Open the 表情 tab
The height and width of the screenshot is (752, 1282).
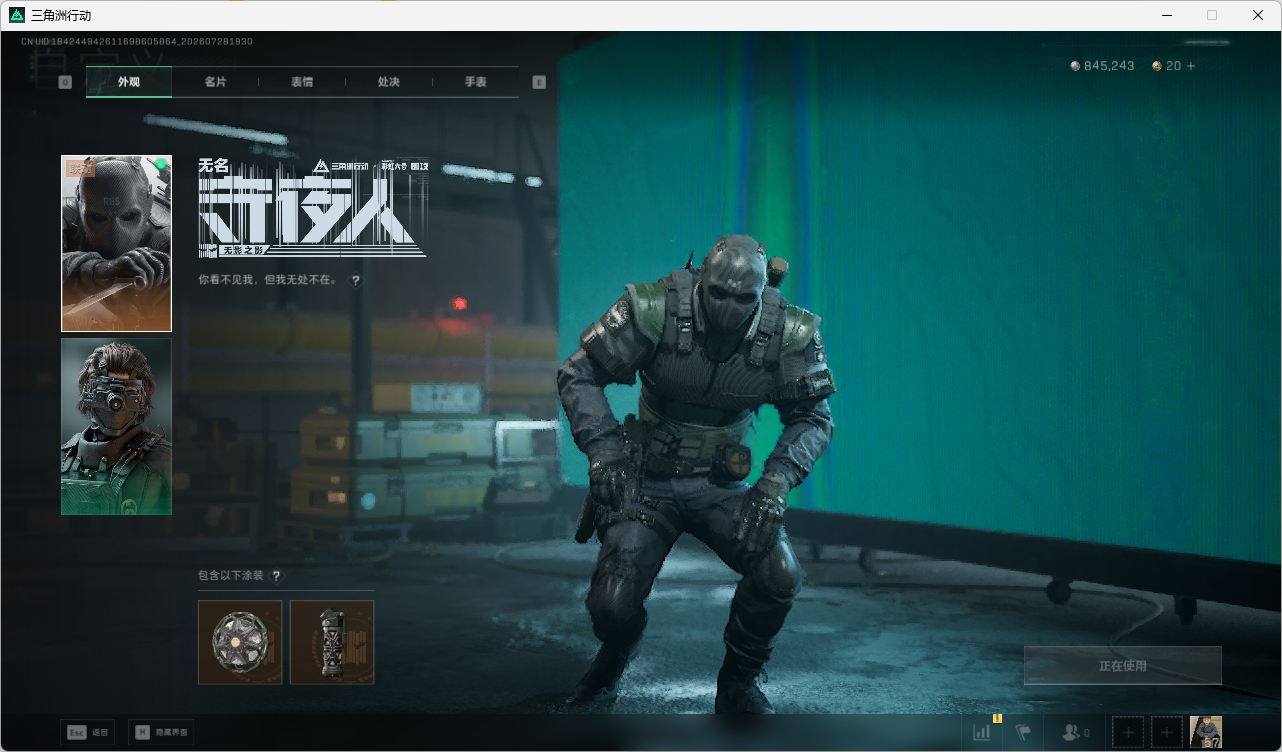coord(302,82)
